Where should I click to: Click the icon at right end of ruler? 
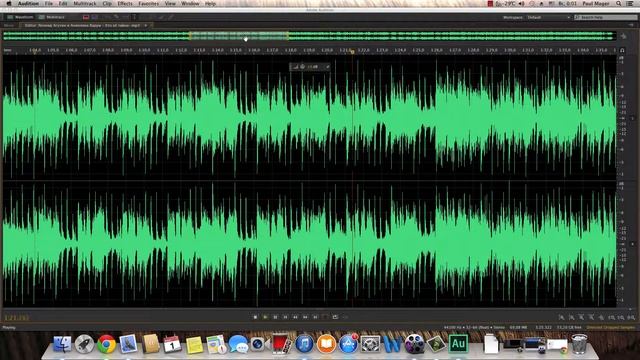tap(622, 50)
